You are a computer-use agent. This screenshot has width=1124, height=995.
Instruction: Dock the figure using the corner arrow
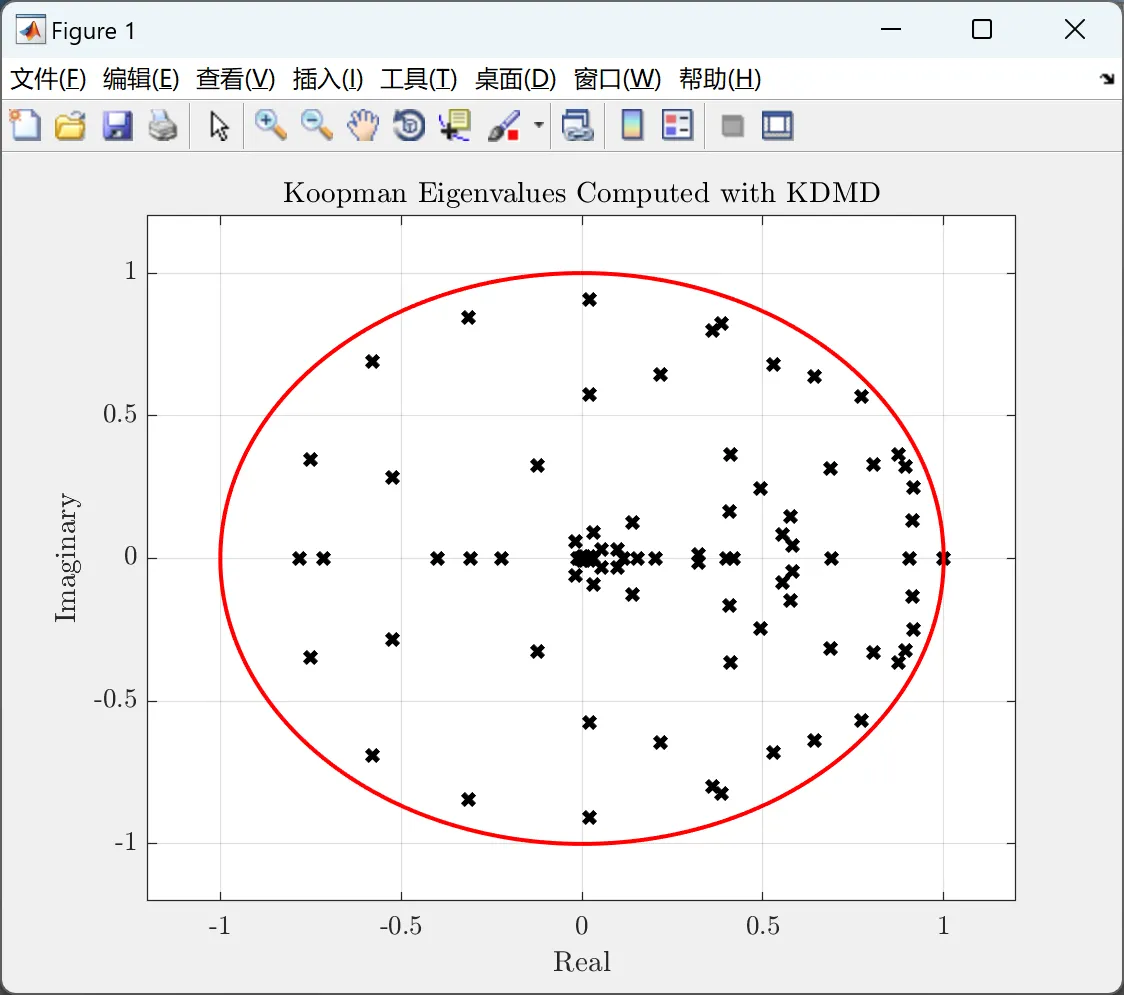(x=1108, y=79)
